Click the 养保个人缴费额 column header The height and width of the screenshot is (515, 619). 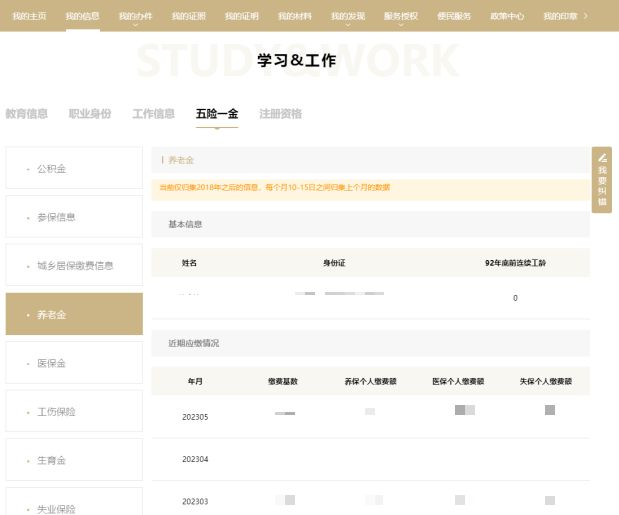(x=370, y=381)
